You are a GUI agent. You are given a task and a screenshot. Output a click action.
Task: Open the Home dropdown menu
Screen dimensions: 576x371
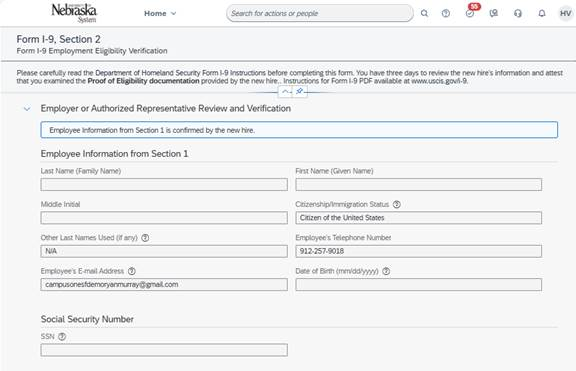pyautogui.click(x=160, y=13)
